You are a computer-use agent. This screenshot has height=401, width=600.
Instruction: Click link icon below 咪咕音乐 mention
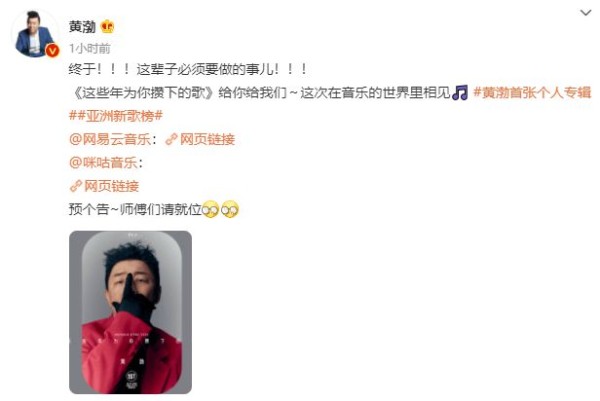76,186
